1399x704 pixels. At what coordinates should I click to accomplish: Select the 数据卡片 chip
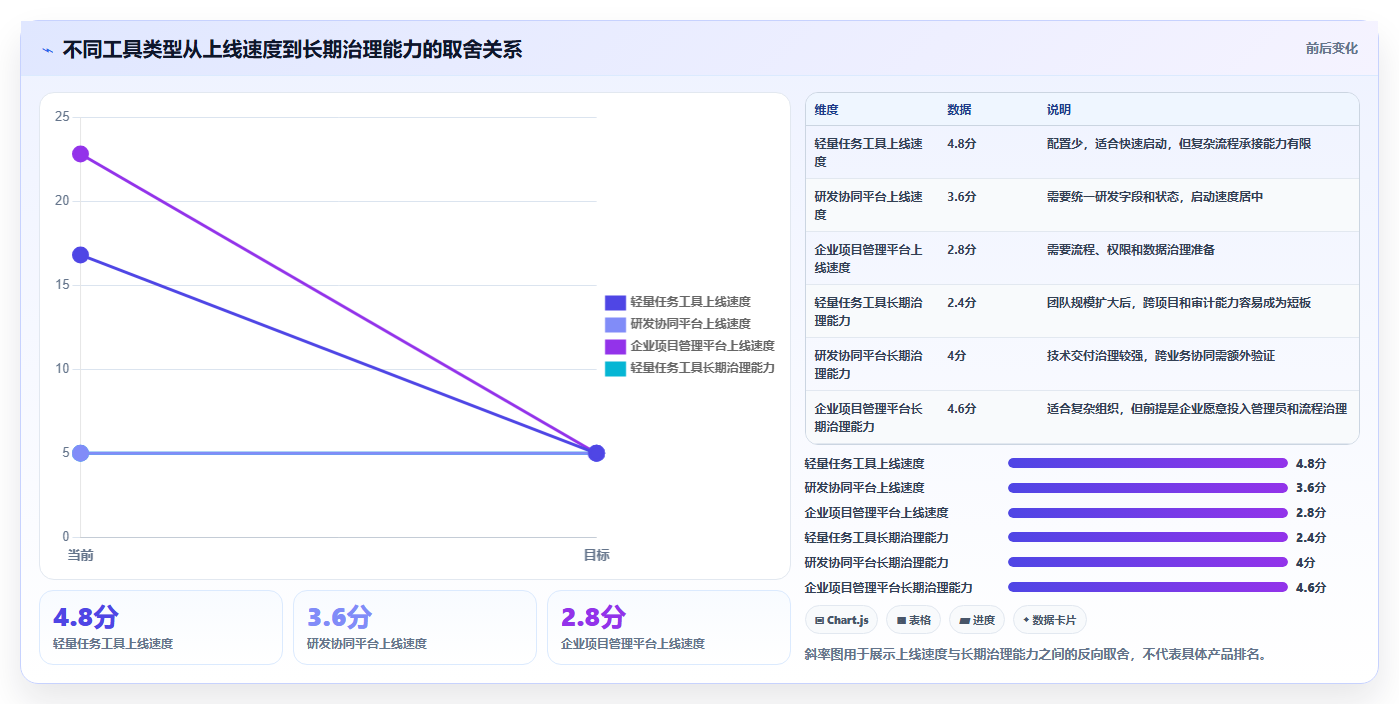point(1049,620)
